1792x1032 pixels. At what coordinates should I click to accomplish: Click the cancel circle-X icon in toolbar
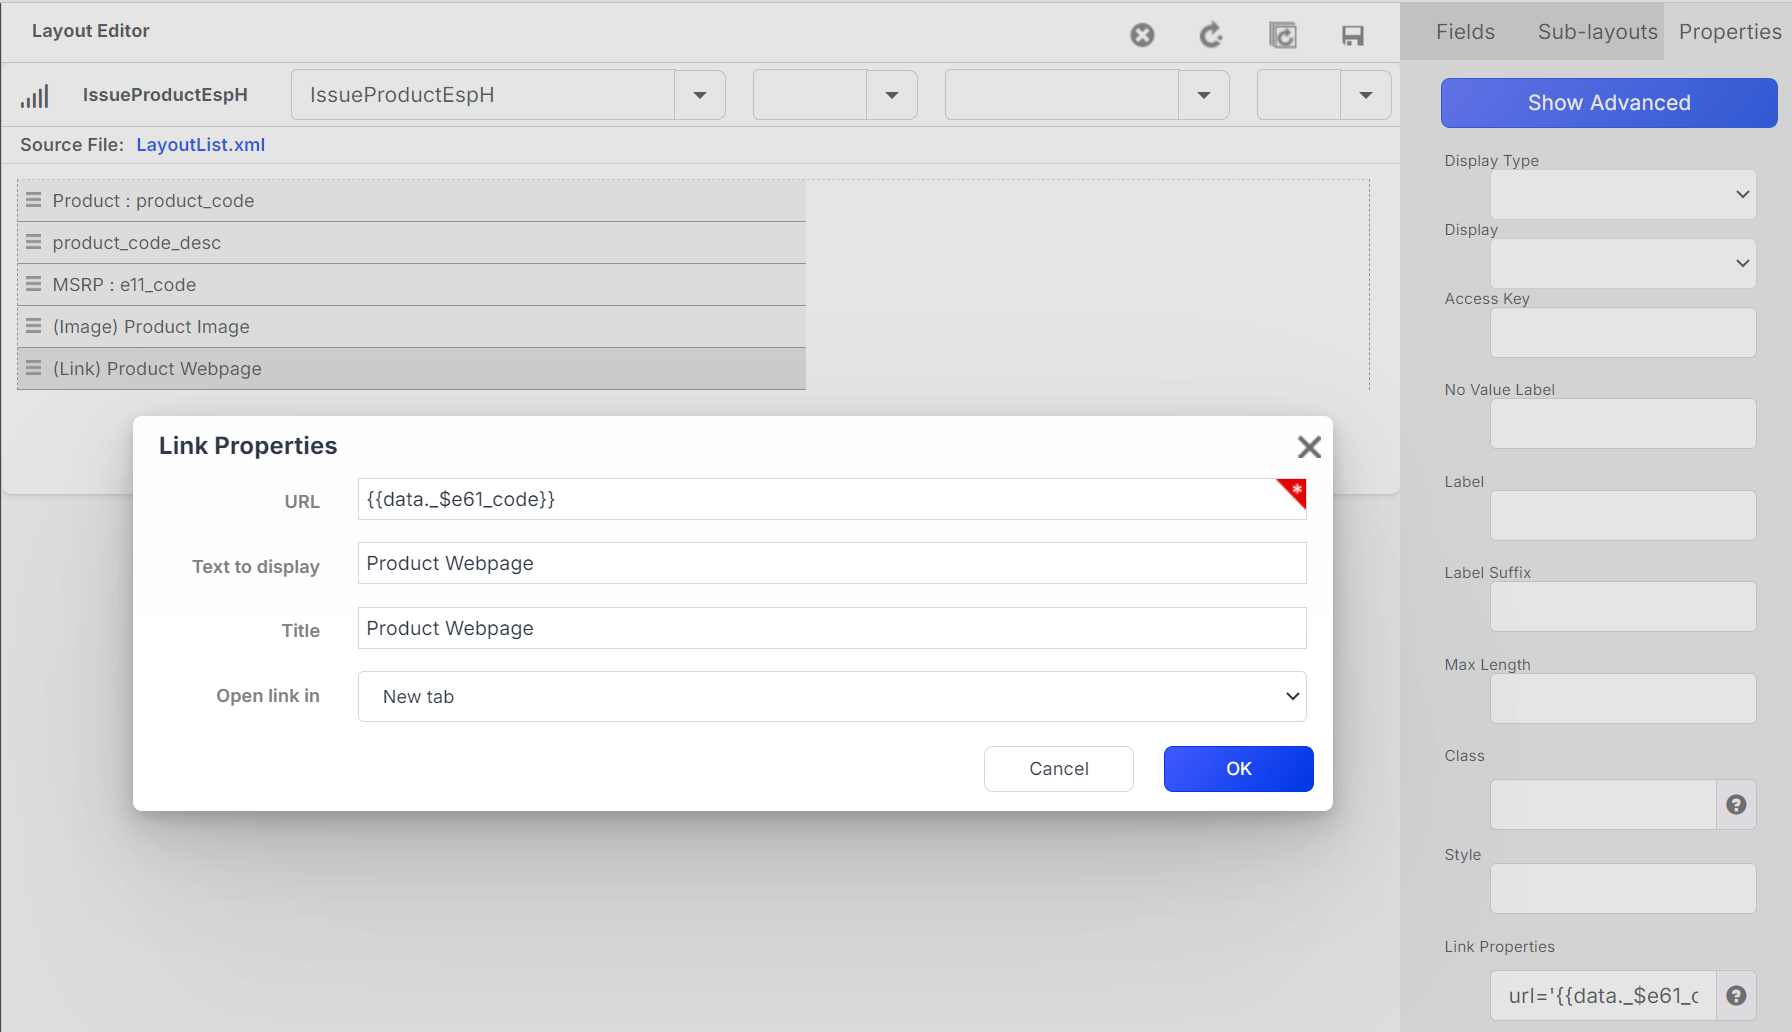[x=1142, y=36]
